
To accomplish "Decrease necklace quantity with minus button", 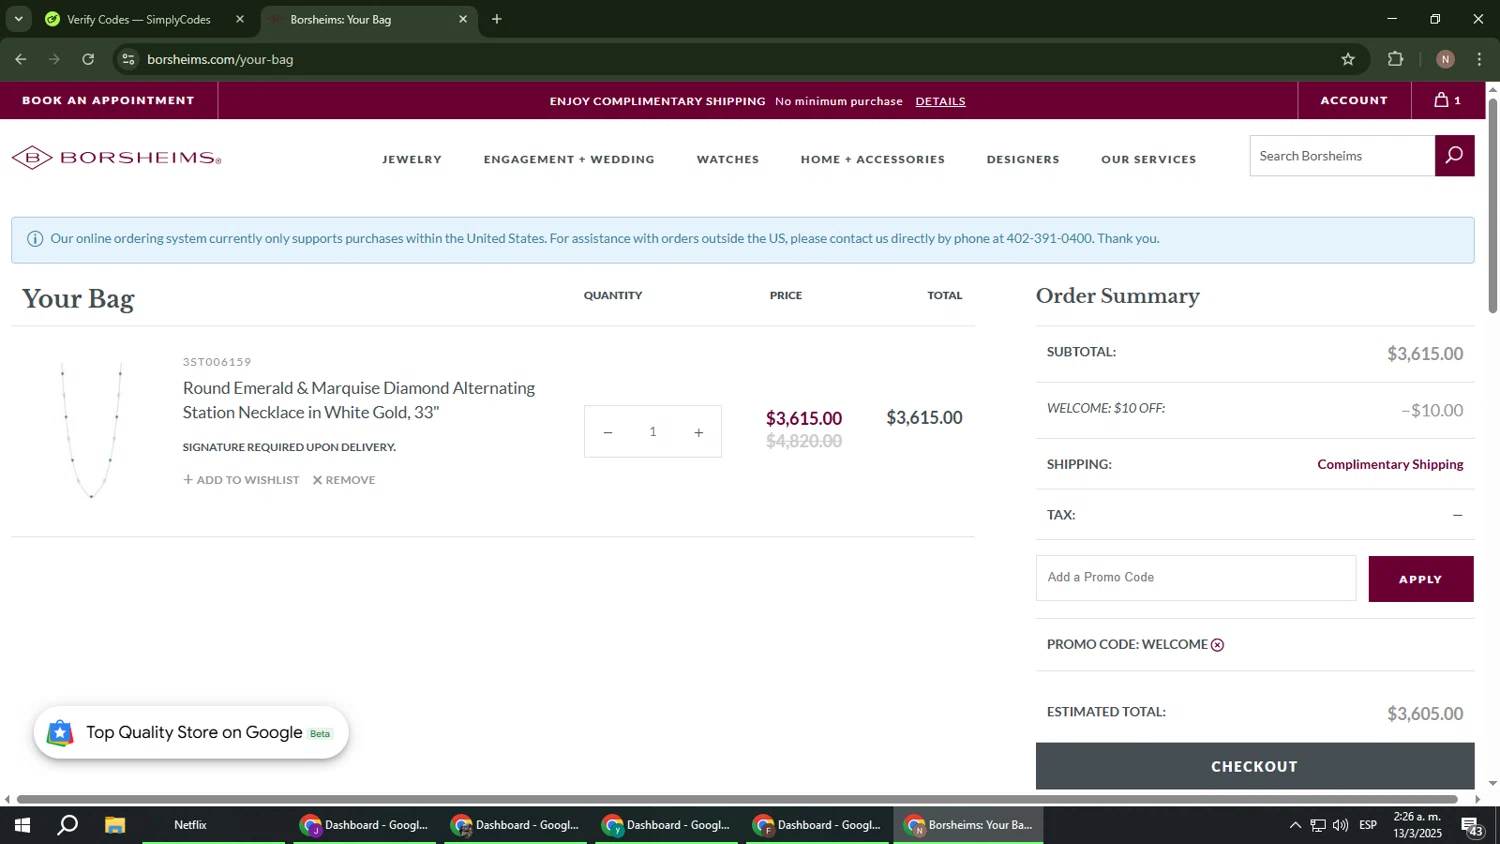I will tap(608, 432).
